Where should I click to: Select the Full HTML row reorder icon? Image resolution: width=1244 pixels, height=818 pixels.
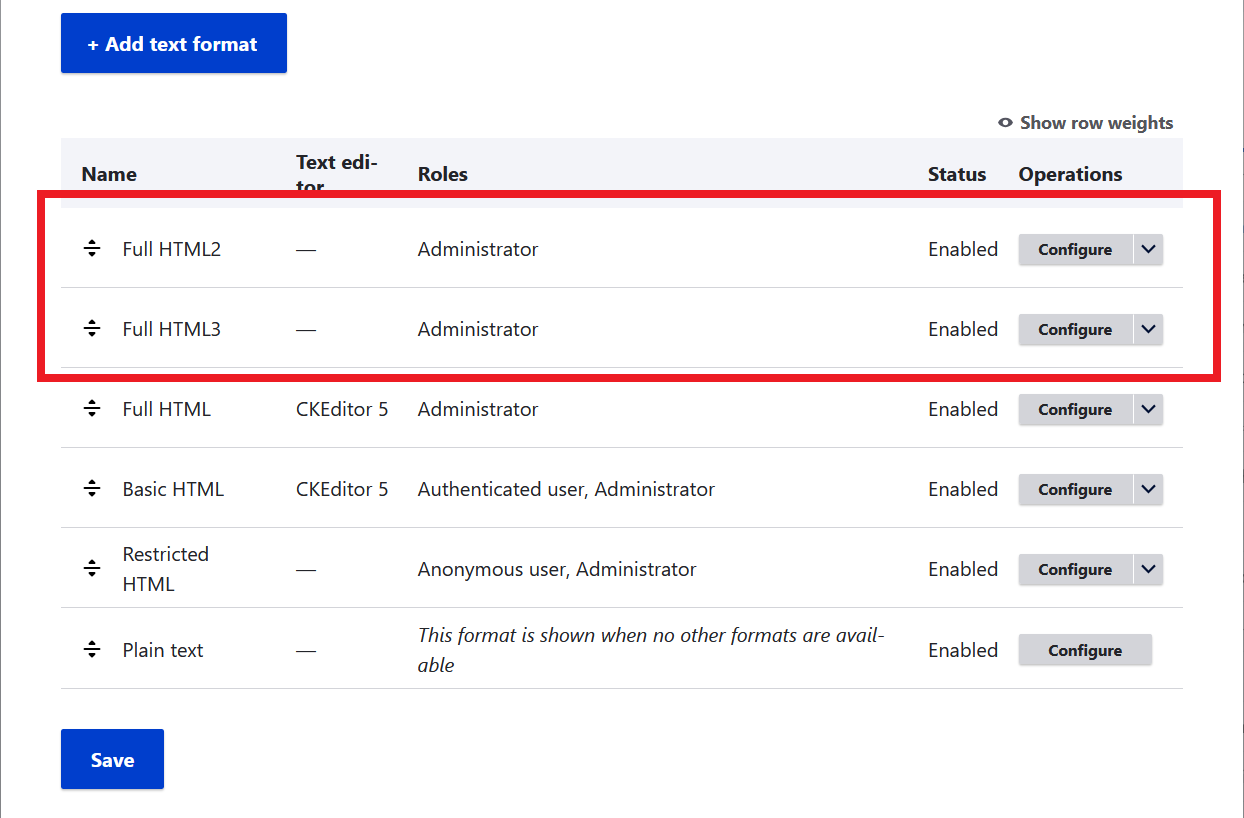coord(91,409)
